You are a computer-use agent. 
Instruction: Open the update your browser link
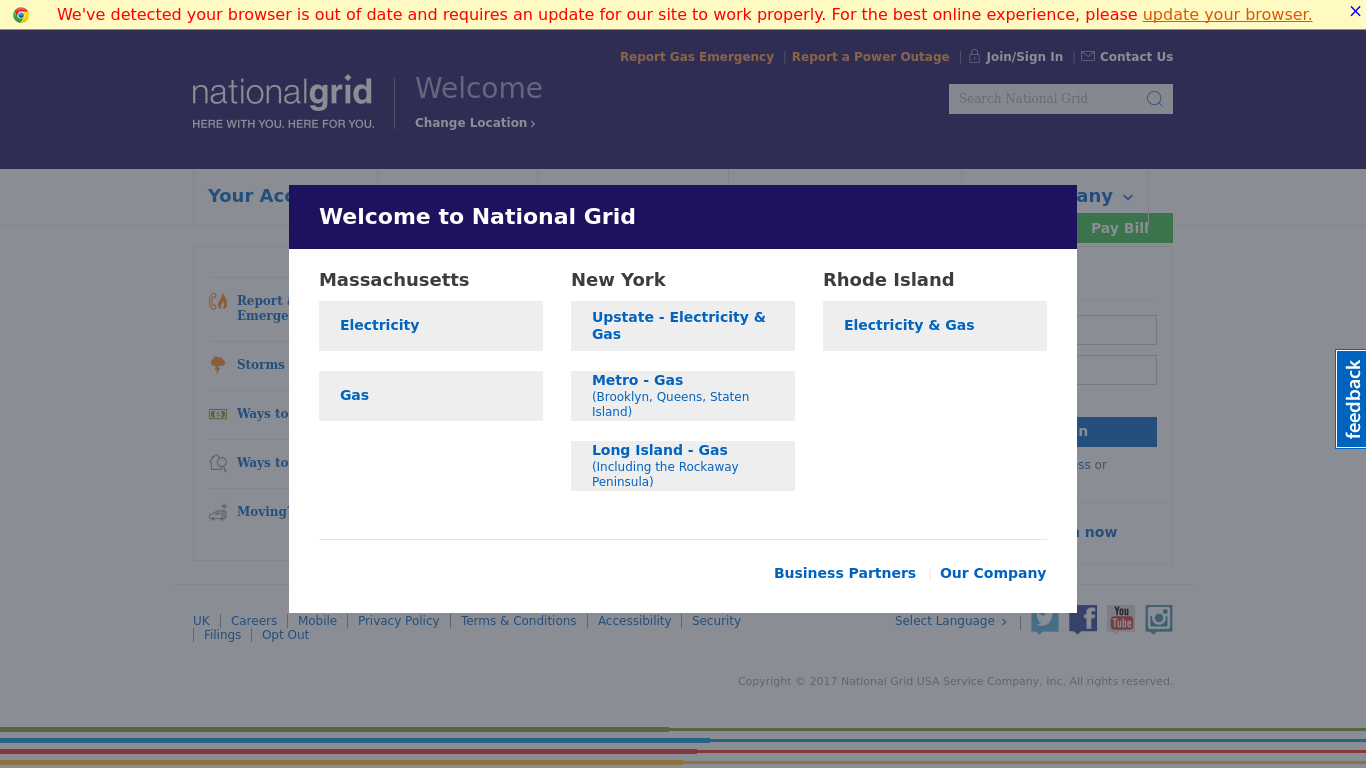click(x=1227, y=14)
